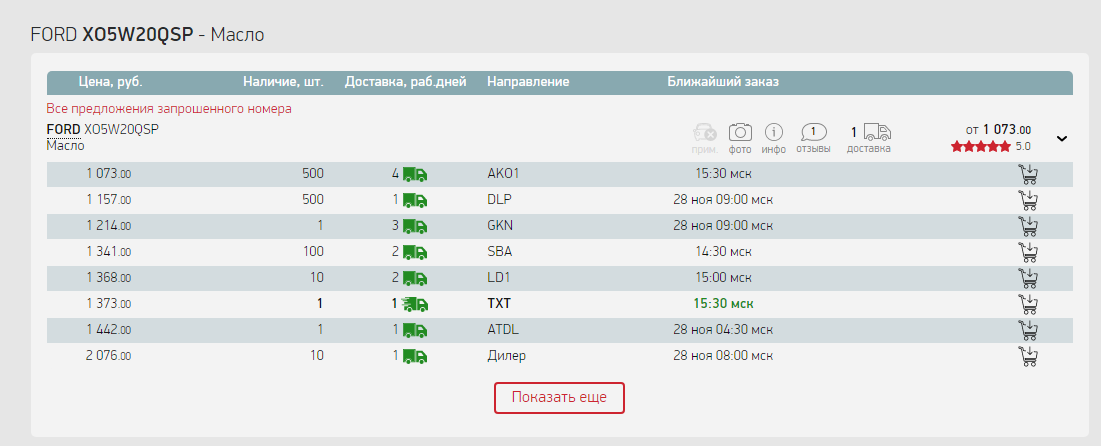The image size is (1101, 446).
Task: Sort by Доставка, раб.дней column header
Action: (x=406, y=82)
